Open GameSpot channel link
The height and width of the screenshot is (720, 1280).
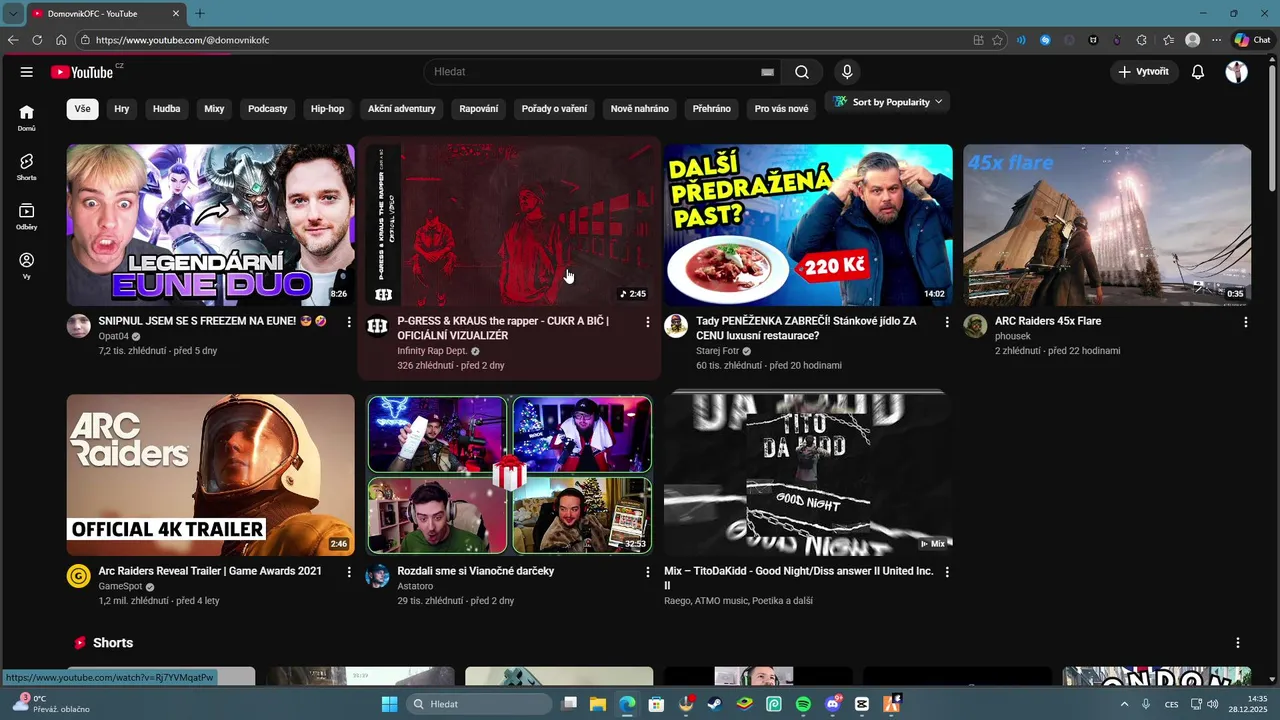[120, 586]
